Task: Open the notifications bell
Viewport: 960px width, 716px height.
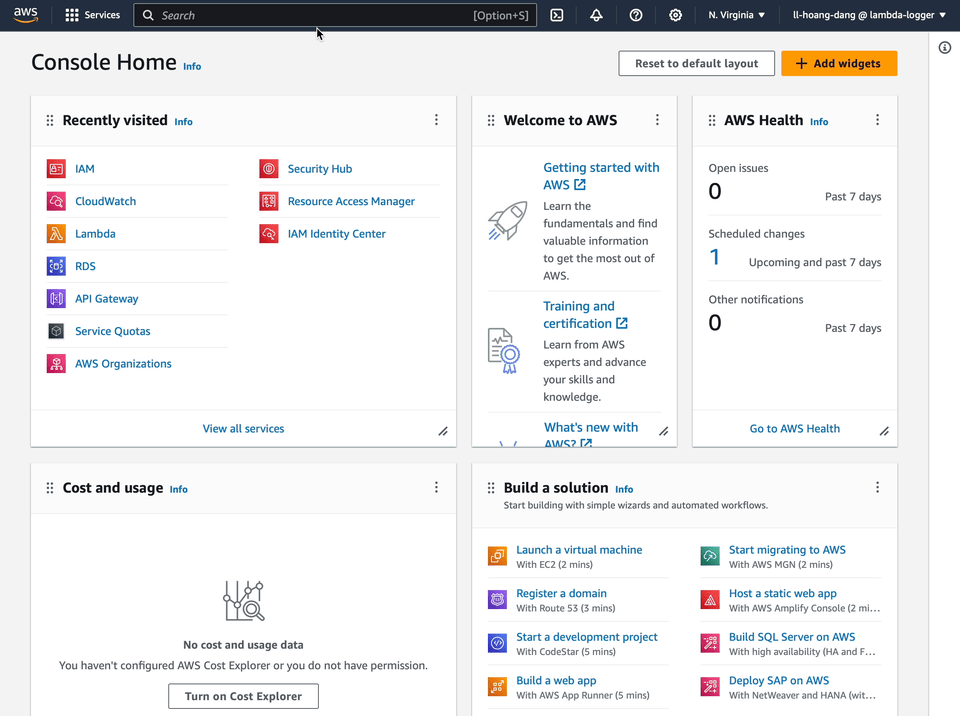Action: [596, 15]
